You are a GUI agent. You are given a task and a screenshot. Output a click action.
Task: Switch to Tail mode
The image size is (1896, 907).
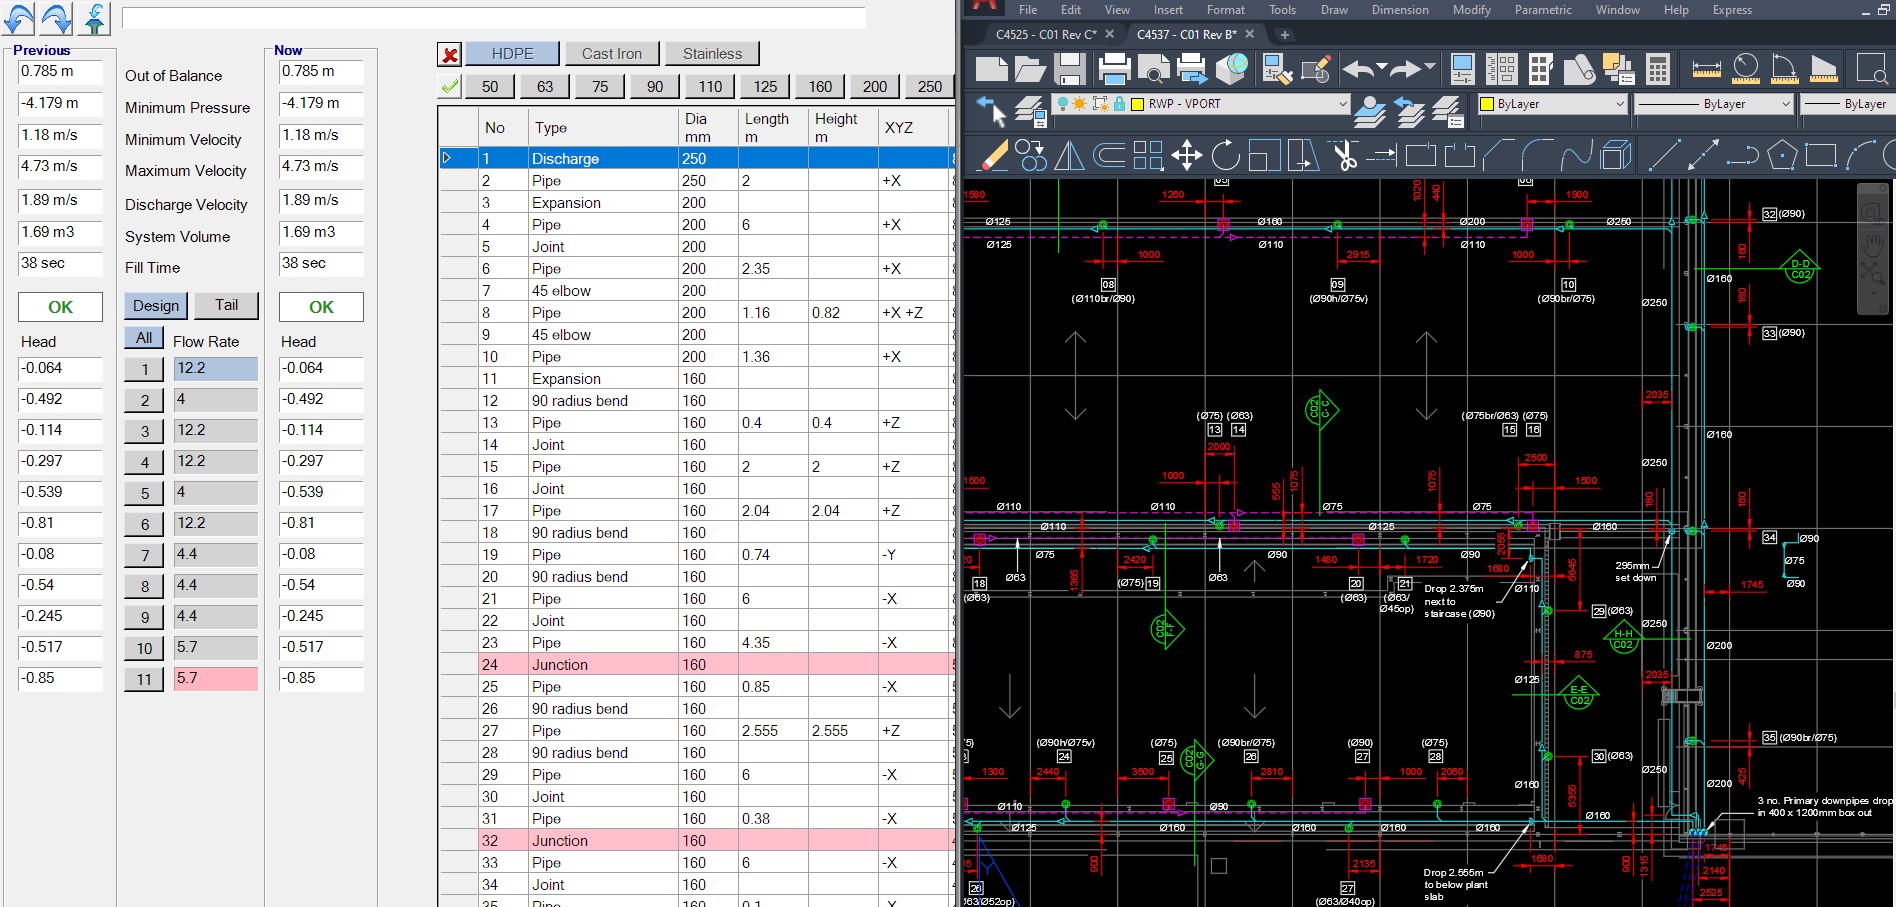tap(227, 305)
